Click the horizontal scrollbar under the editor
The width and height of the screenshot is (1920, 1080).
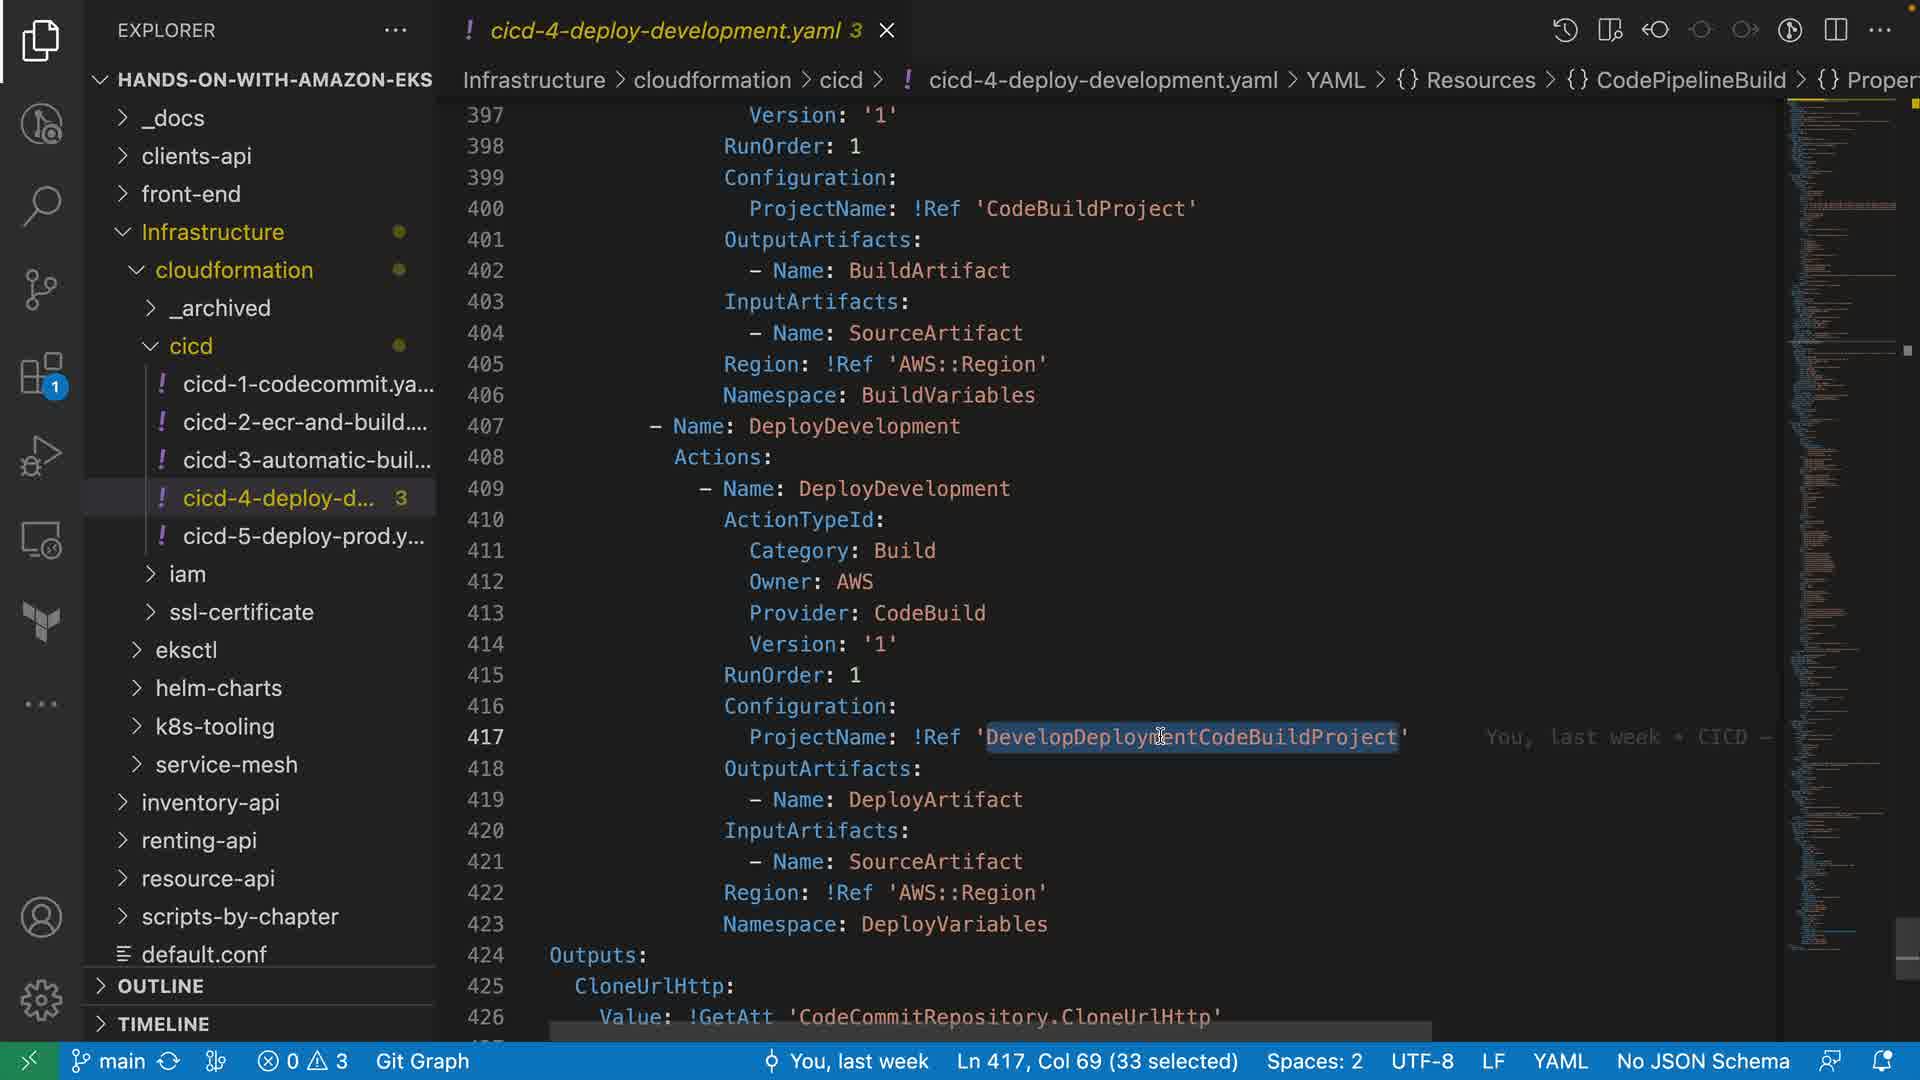(990, 1031)
